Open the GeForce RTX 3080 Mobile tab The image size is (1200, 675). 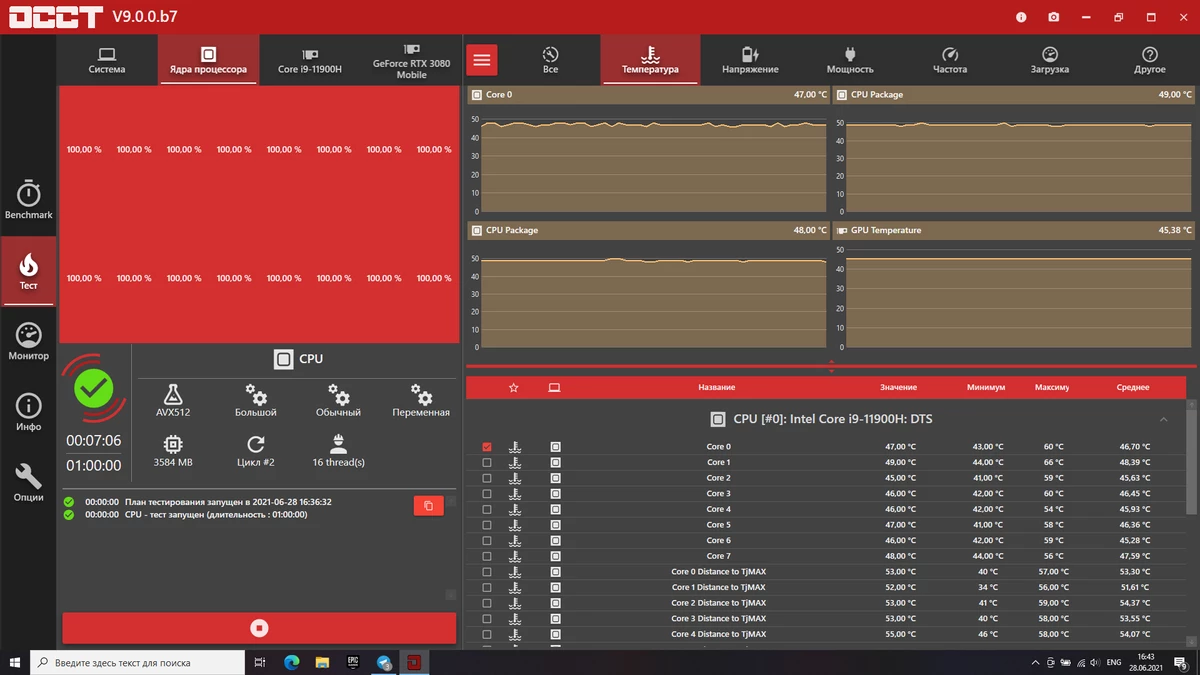(411, 60)
